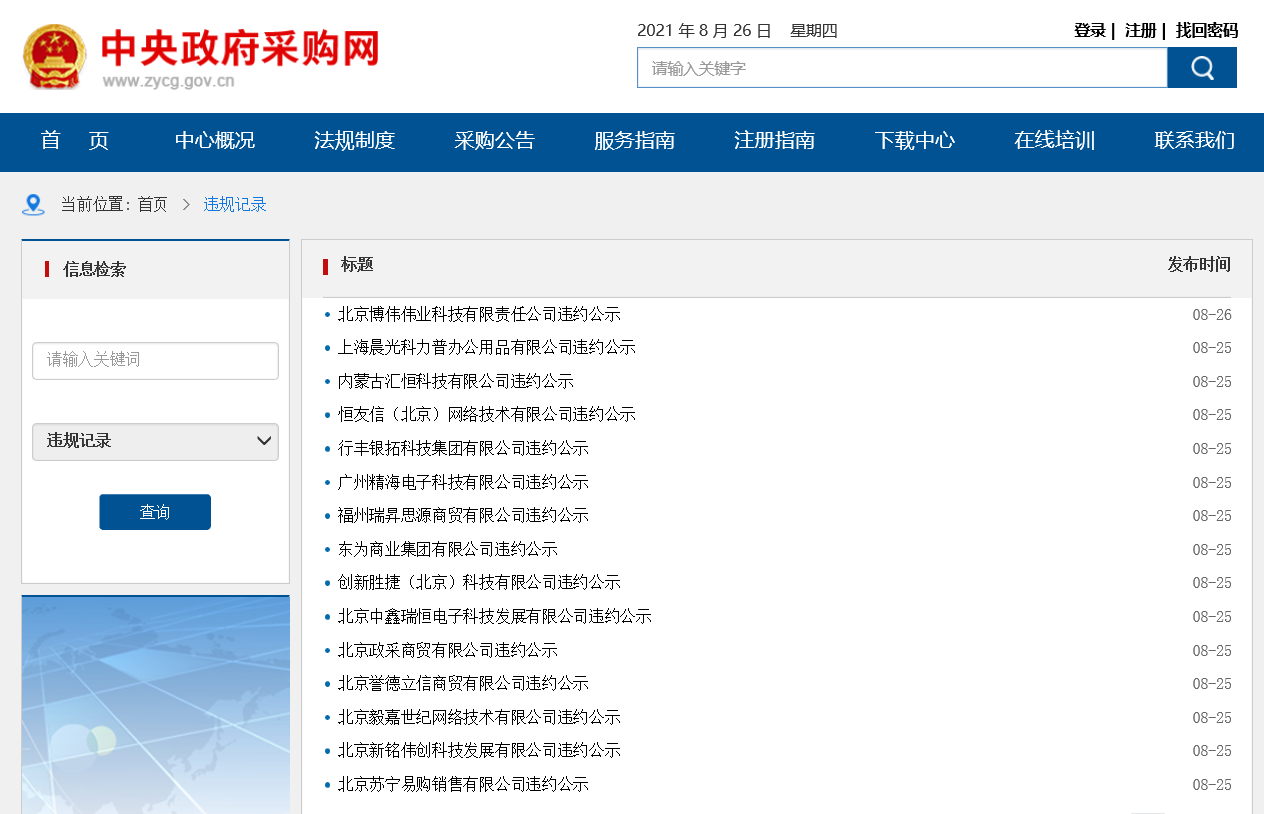Click the search magnifier icon button
Image resolution: width=1264 pixels, height=814 pixels.
point(1202,68)
